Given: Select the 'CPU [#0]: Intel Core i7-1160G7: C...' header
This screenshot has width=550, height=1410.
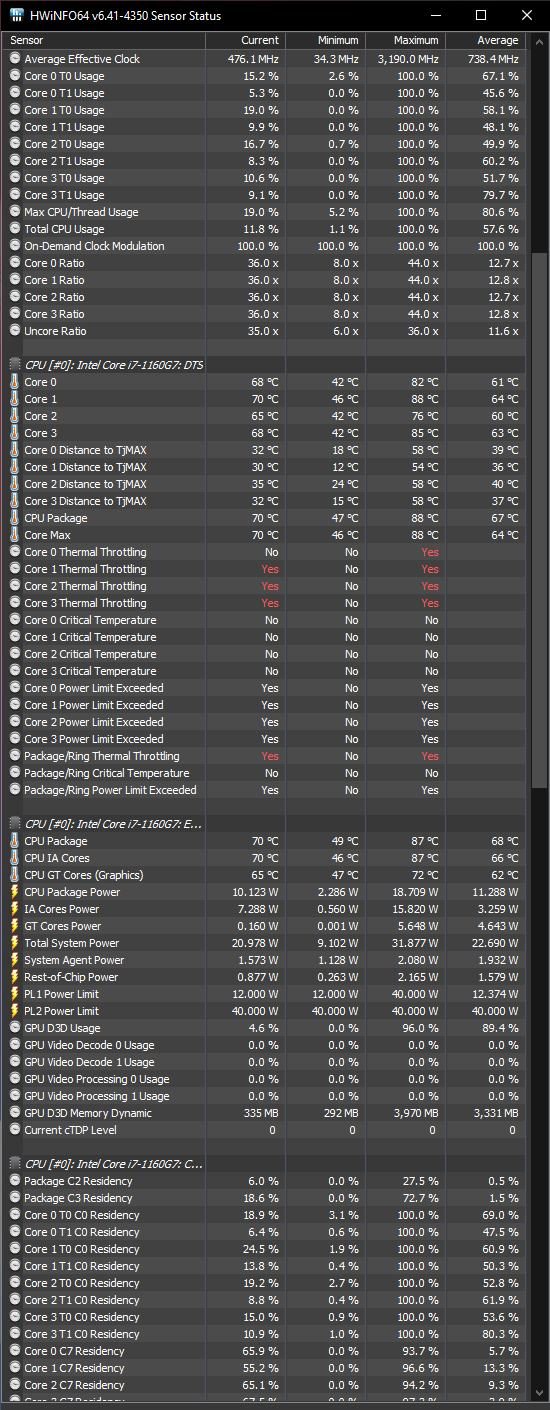Looking at the screenshot, I should [x=113, y=1164].
